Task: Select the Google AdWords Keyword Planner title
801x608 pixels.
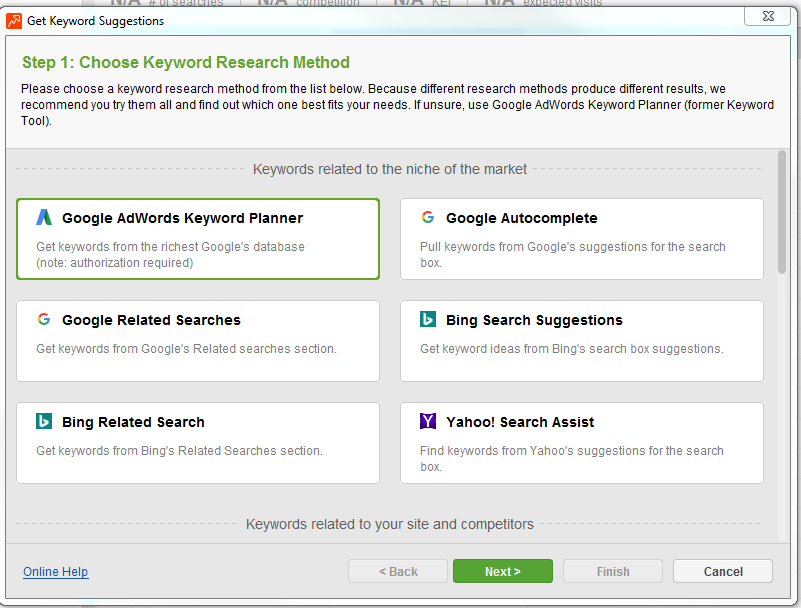Action: (182, 218)
